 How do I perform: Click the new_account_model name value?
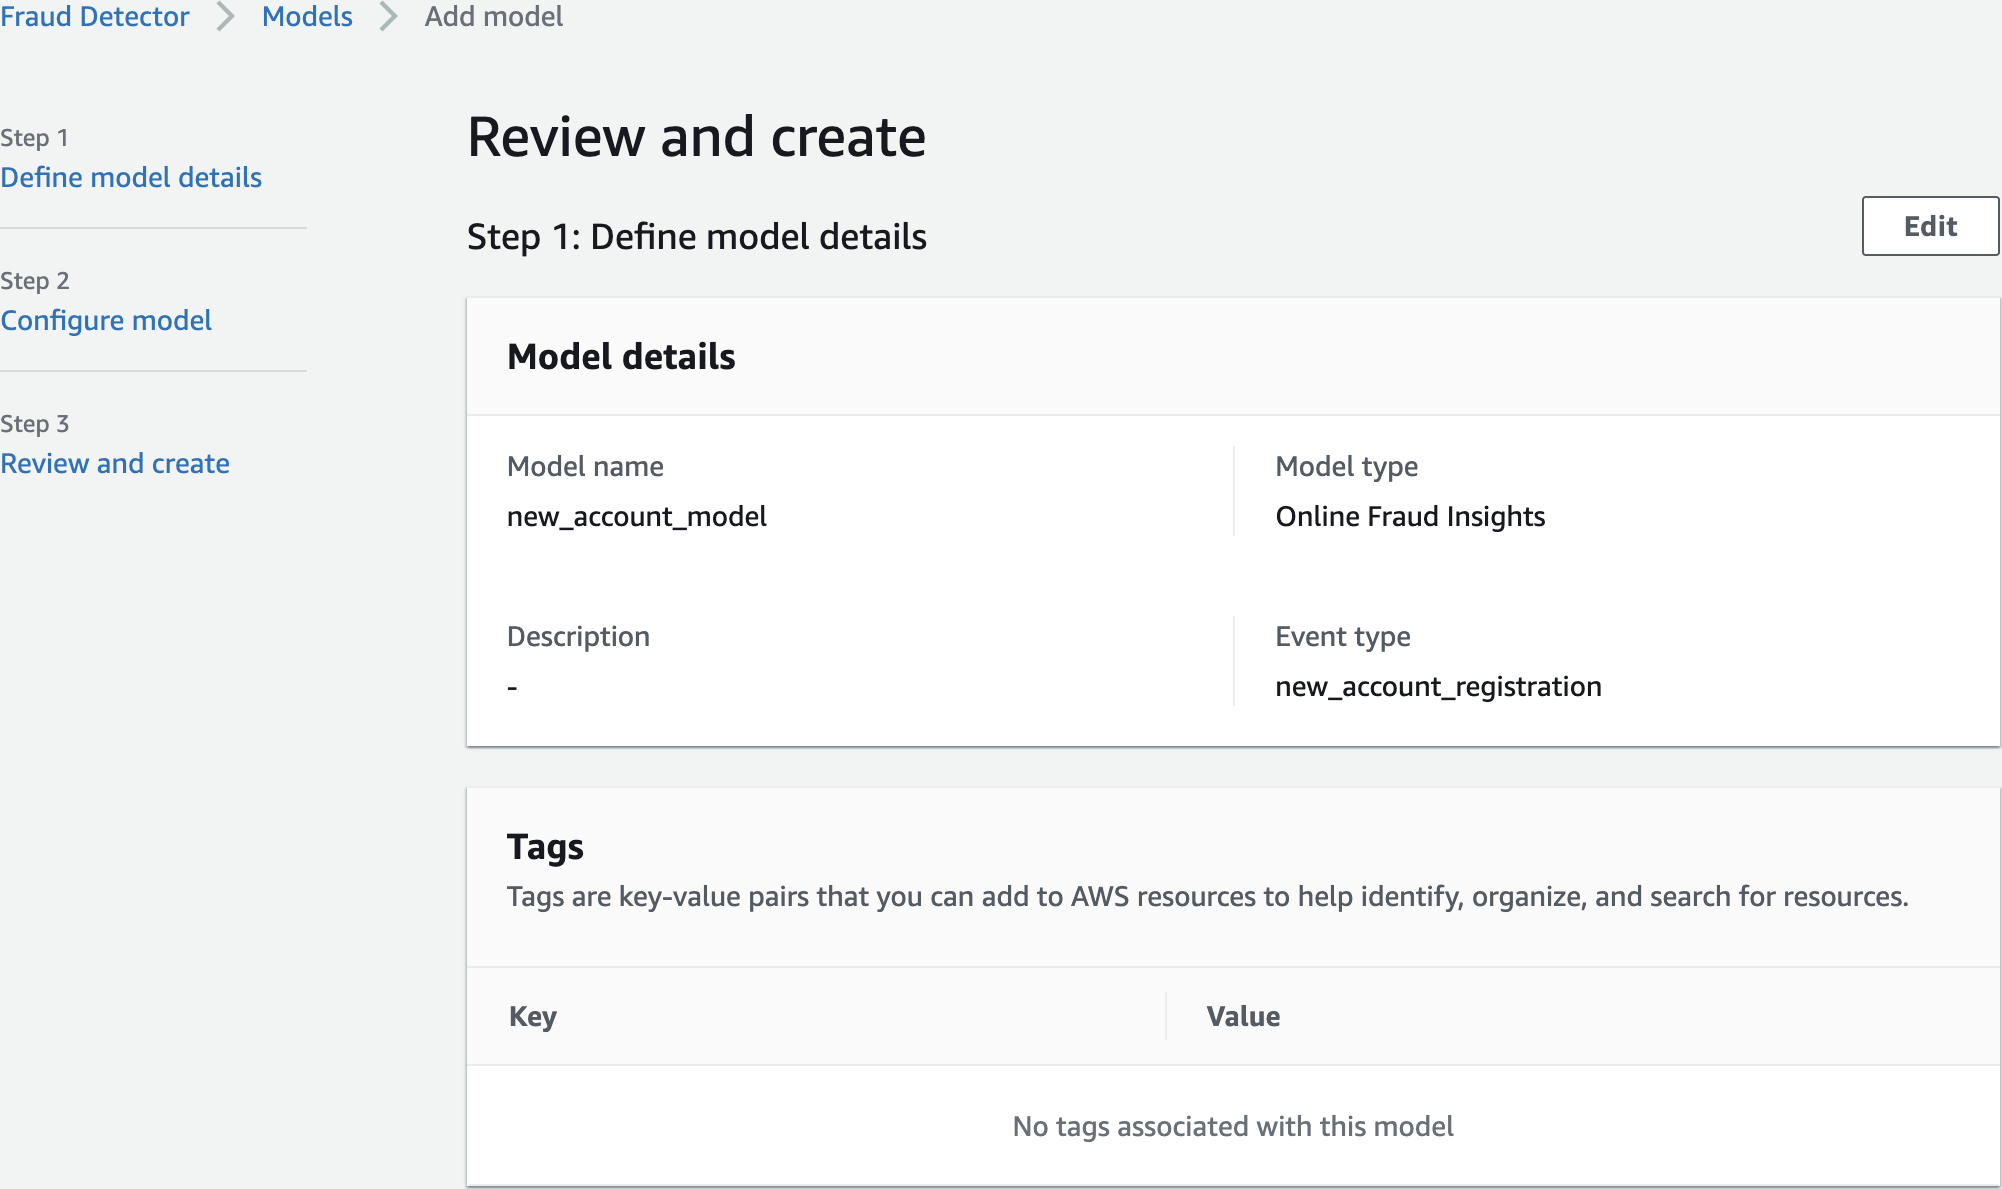637,517
